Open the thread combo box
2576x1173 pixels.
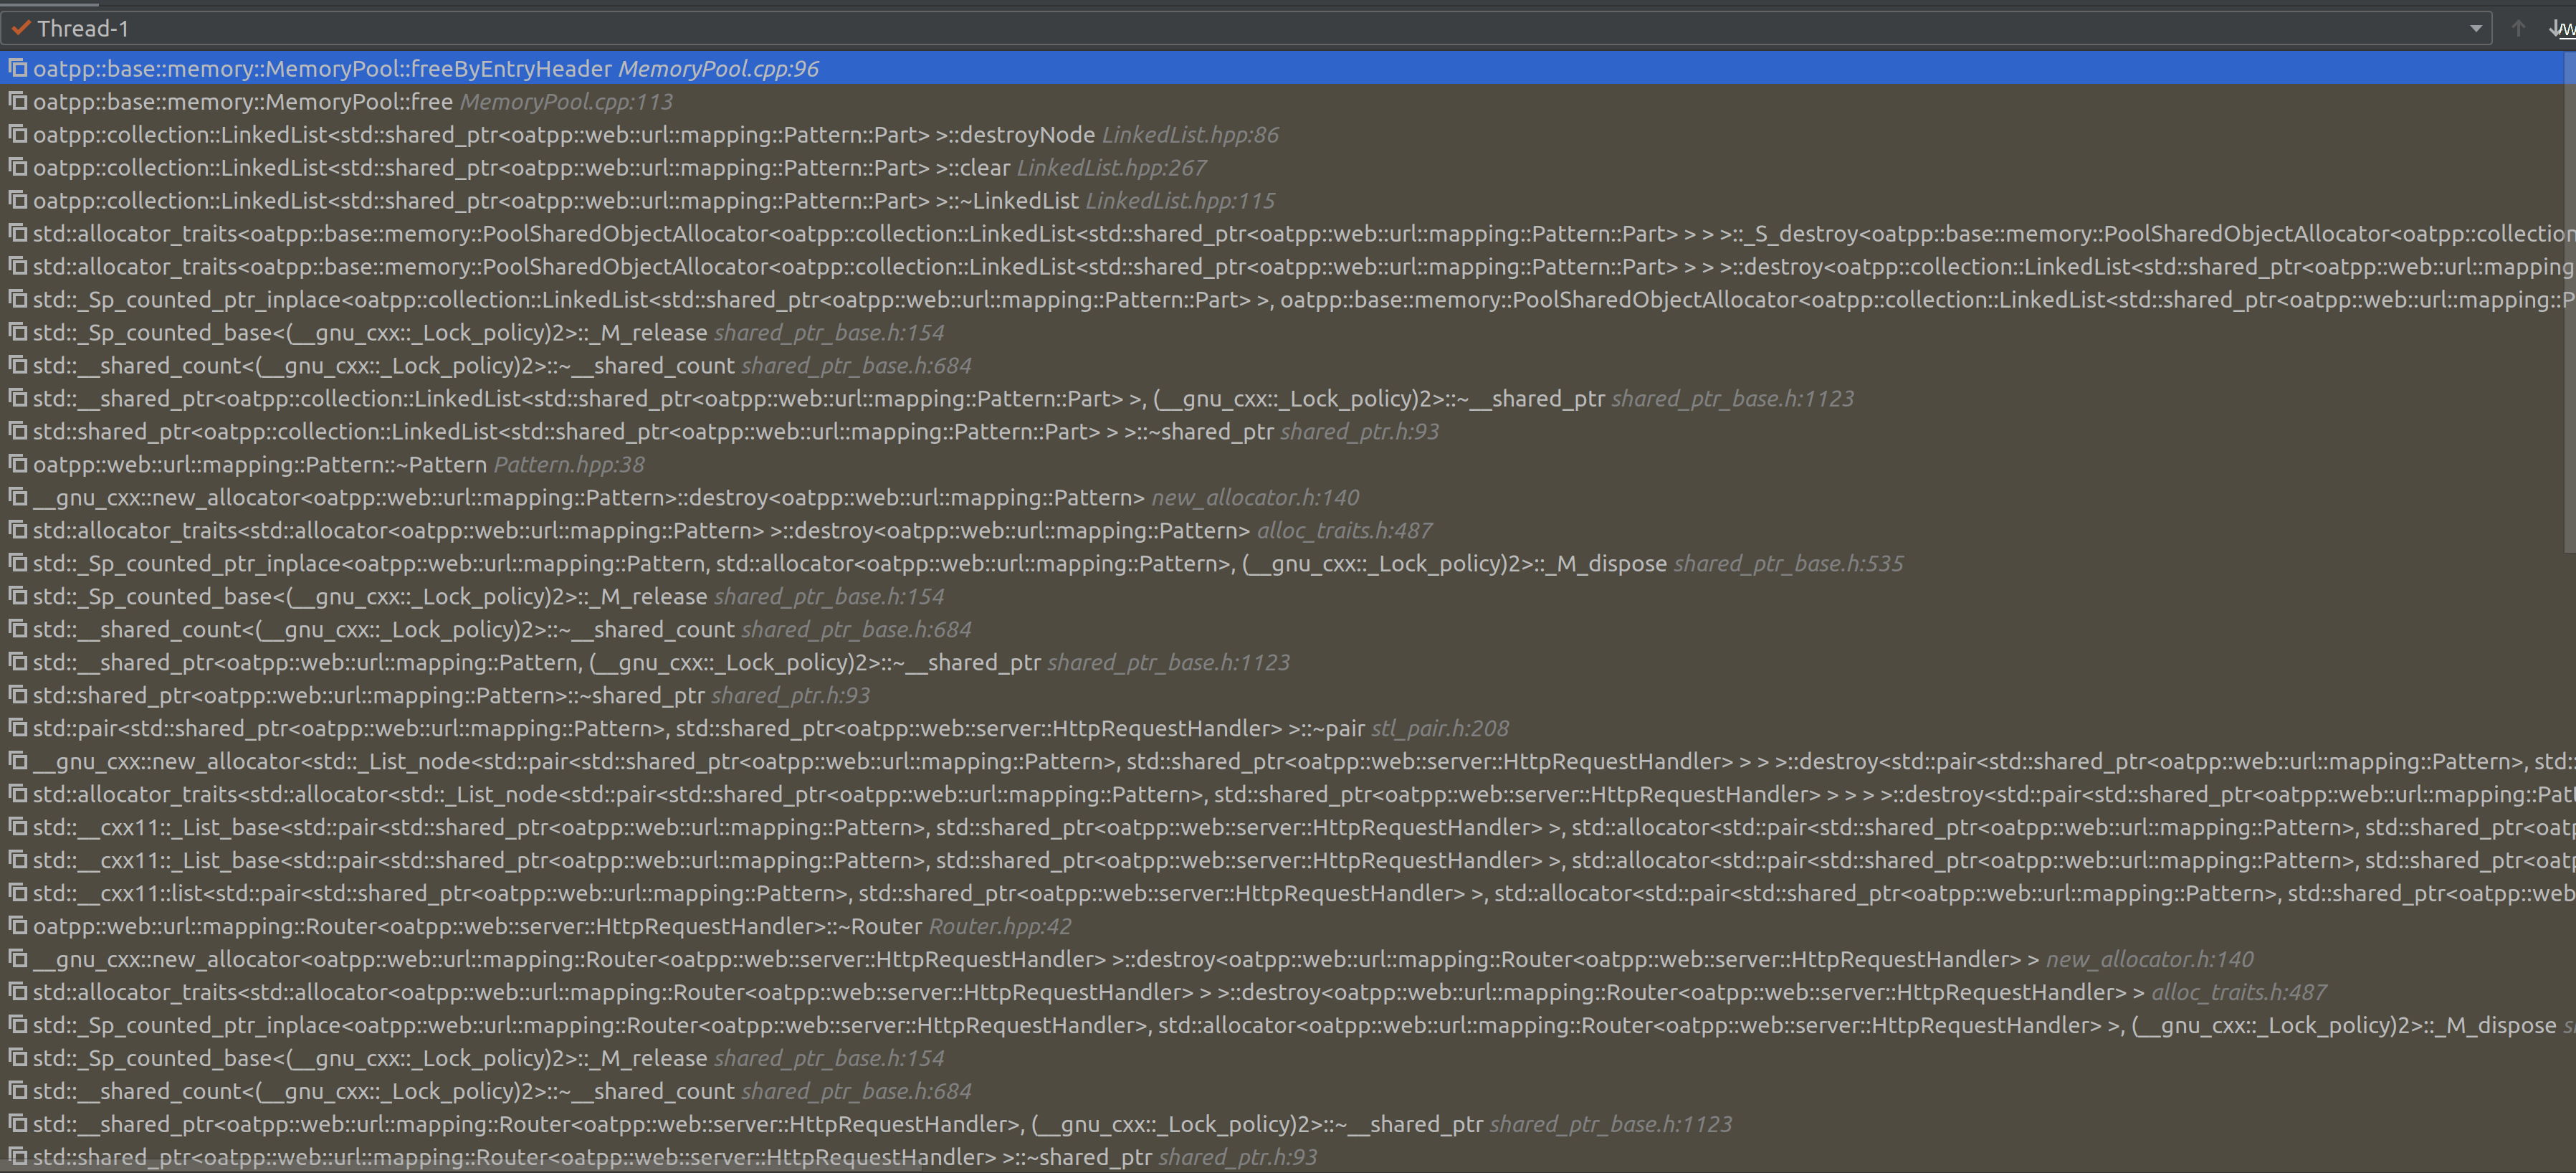click(1200, 28)
